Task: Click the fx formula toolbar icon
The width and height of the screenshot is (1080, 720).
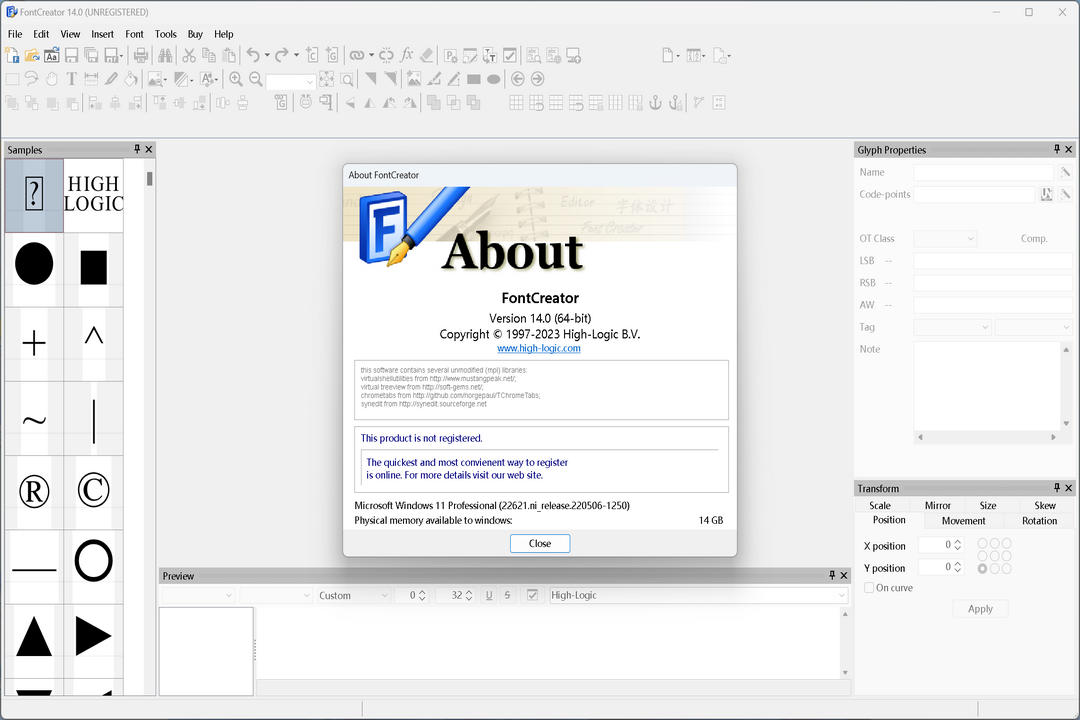Action: click(407, 56)
